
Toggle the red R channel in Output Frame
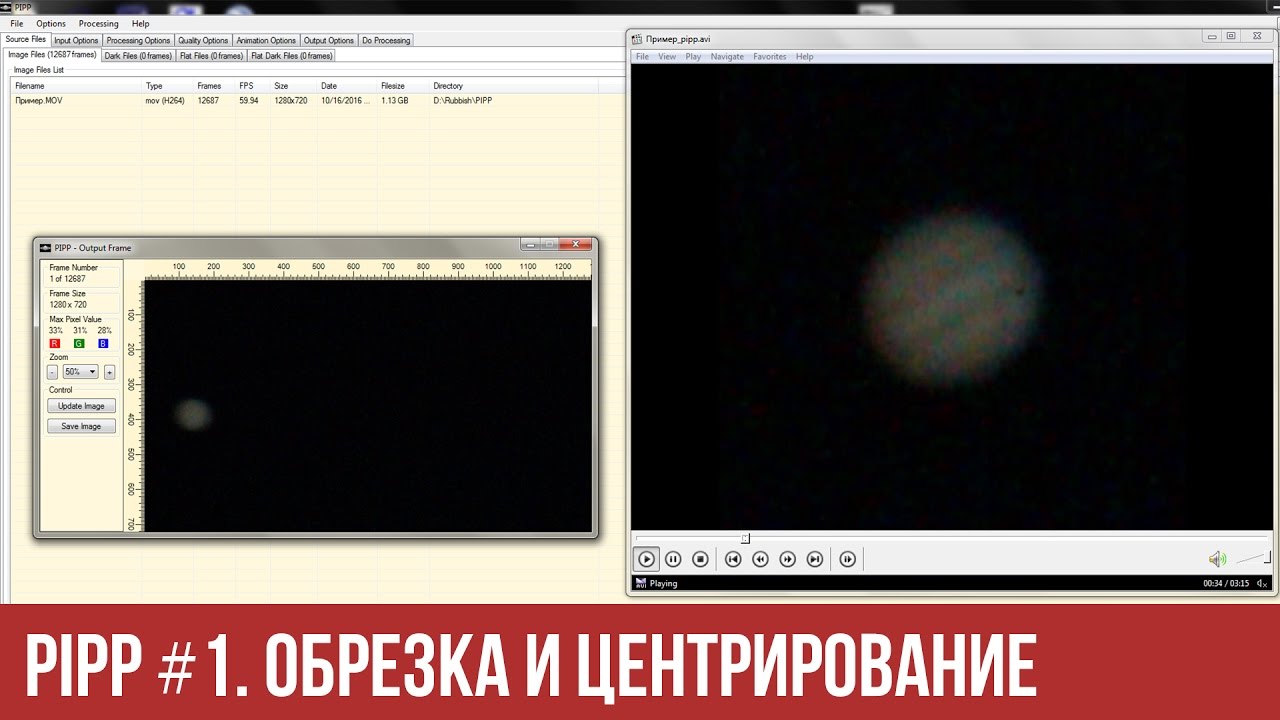[54, 343]
